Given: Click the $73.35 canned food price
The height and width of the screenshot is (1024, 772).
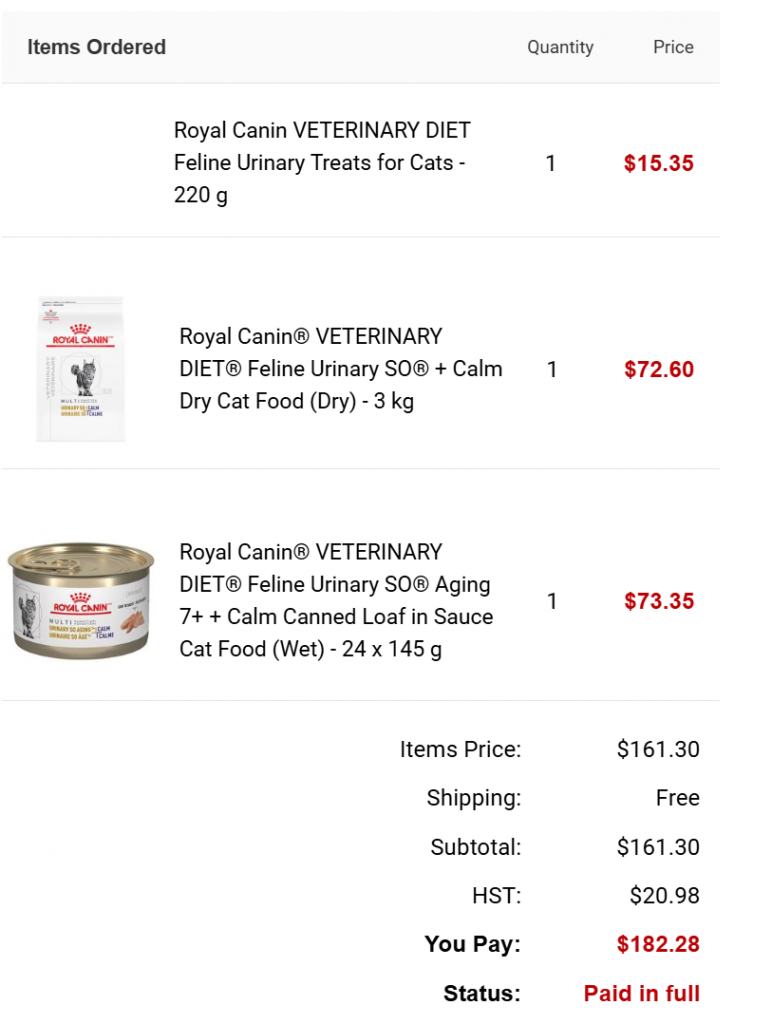Looking at the screenshot, I should point(658,601).
